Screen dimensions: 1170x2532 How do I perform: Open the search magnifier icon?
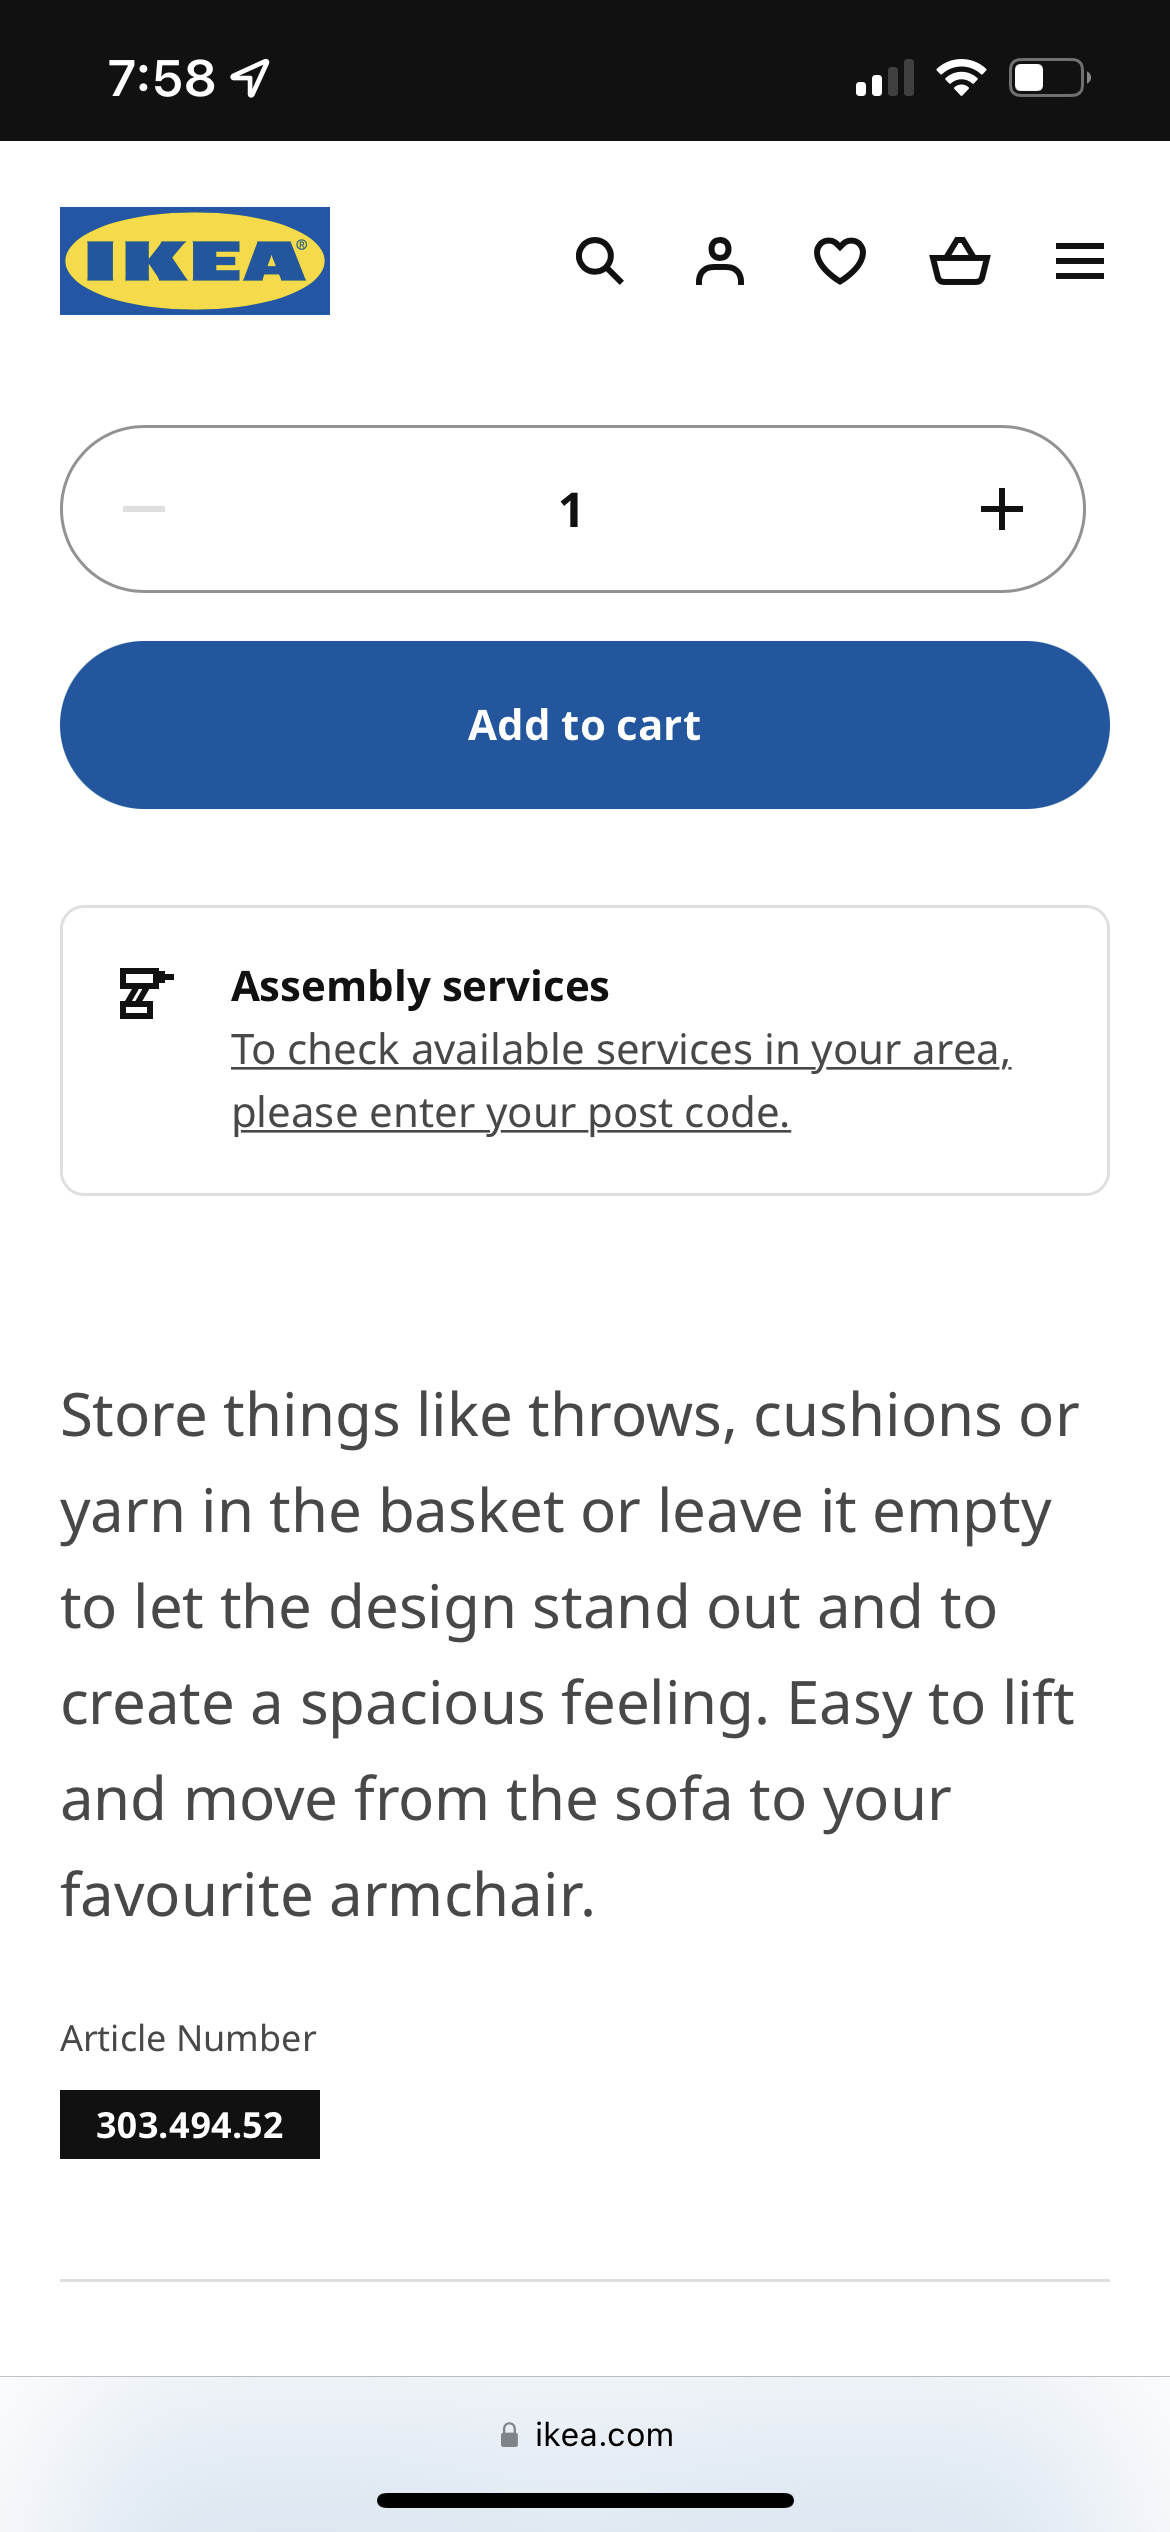(x=600, y=262)
